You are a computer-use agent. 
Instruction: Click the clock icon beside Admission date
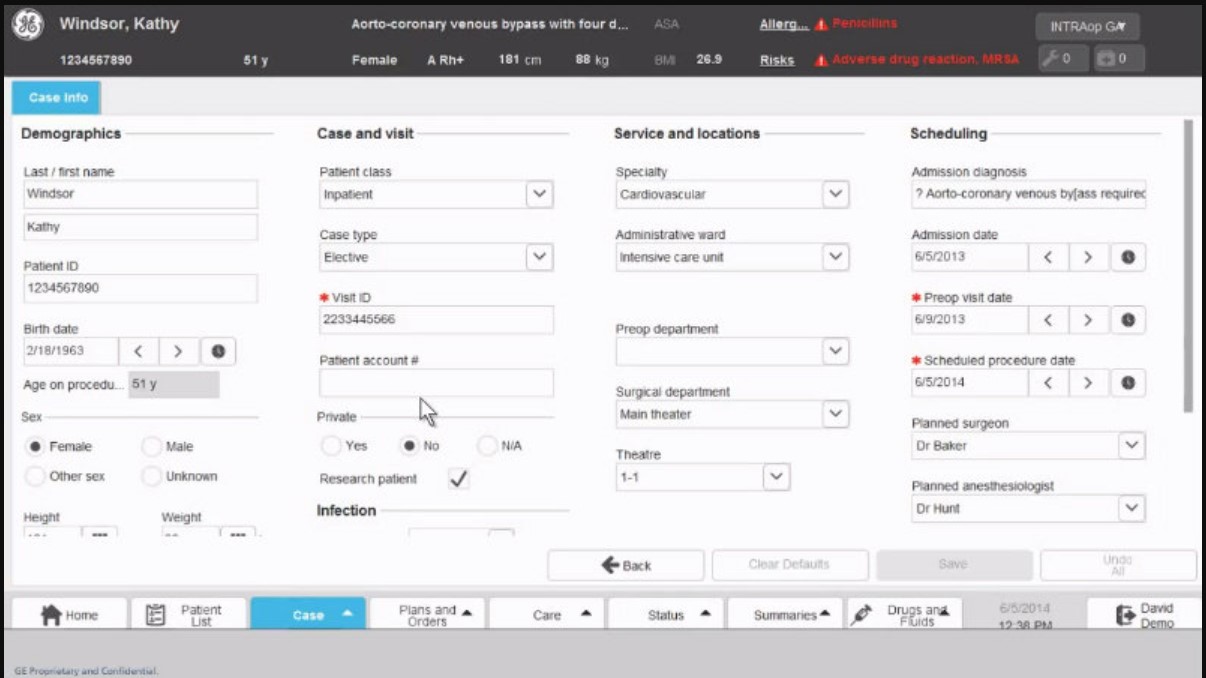tap(1128, 257)
